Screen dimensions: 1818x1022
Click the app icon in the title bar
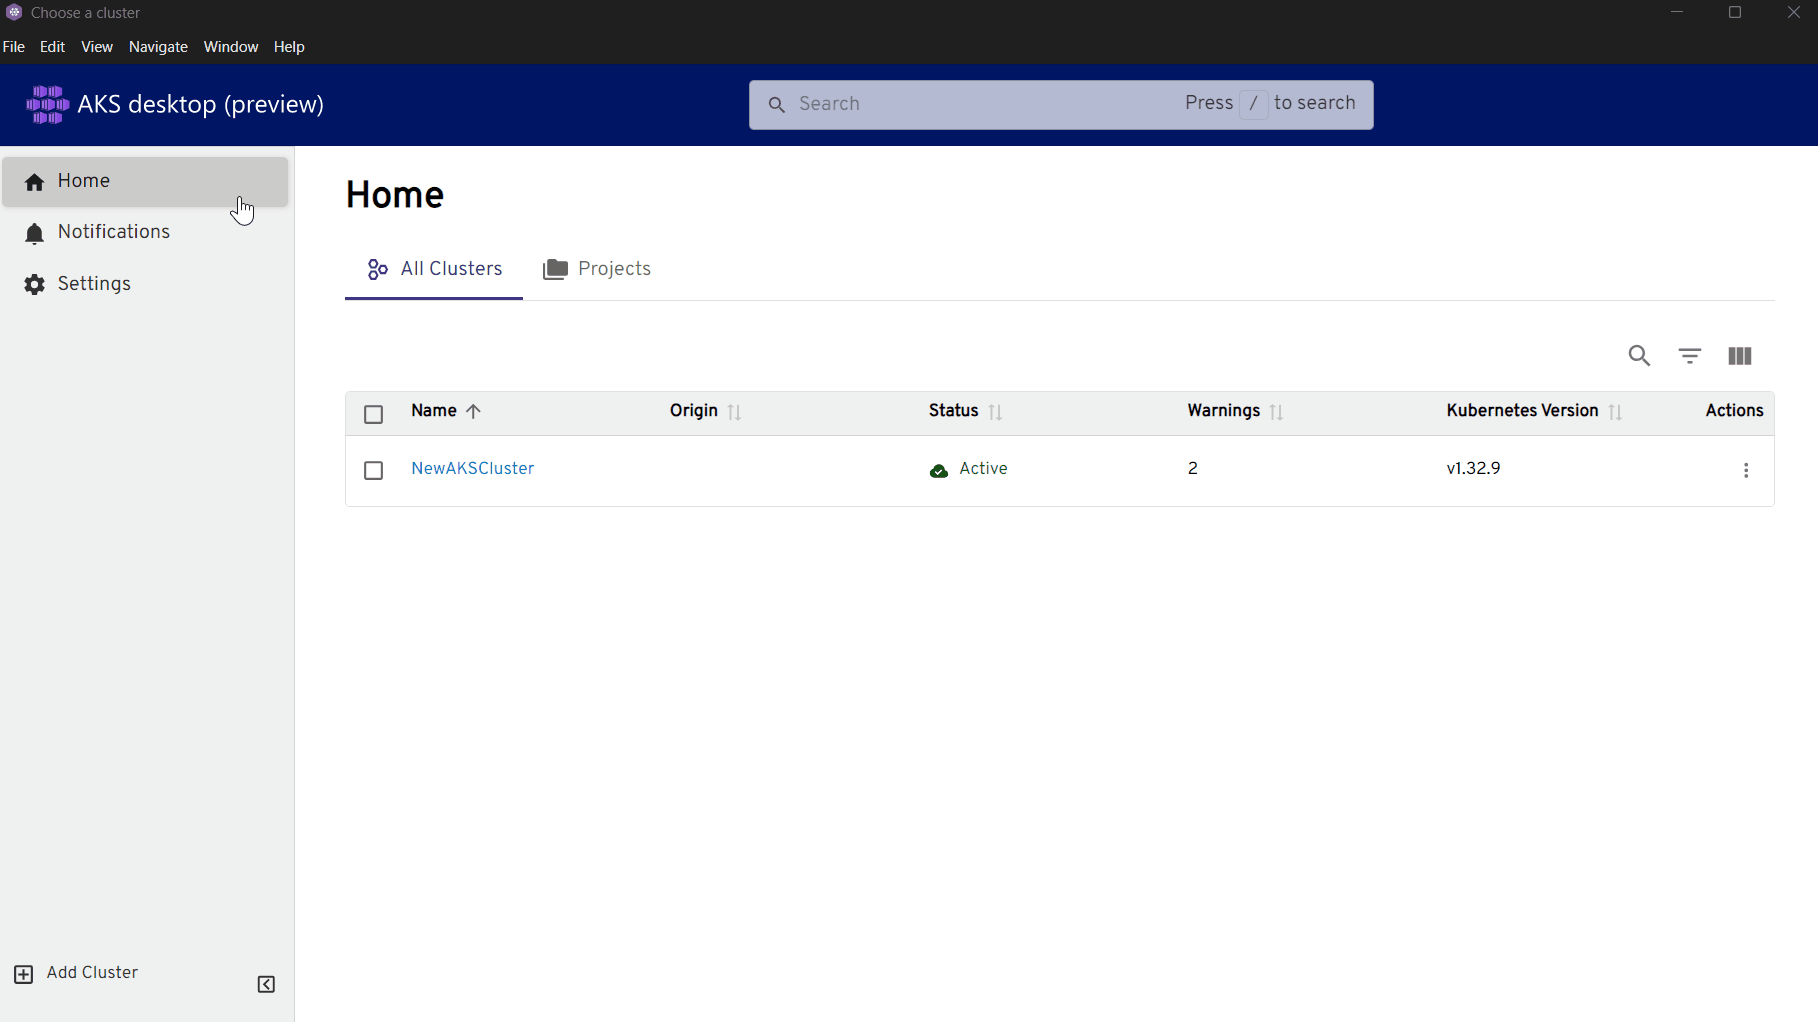14,13
